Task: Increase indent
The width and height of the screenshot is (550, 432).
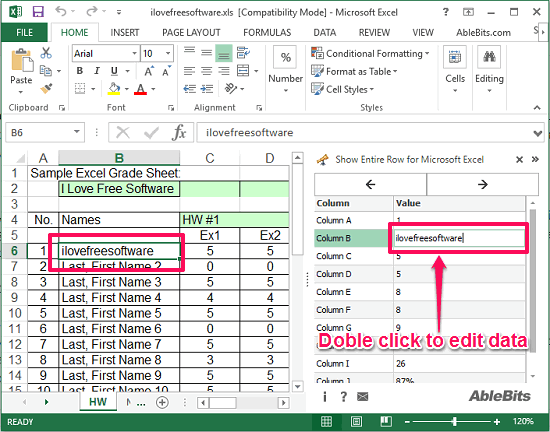Action: click(x=207, y=89)
